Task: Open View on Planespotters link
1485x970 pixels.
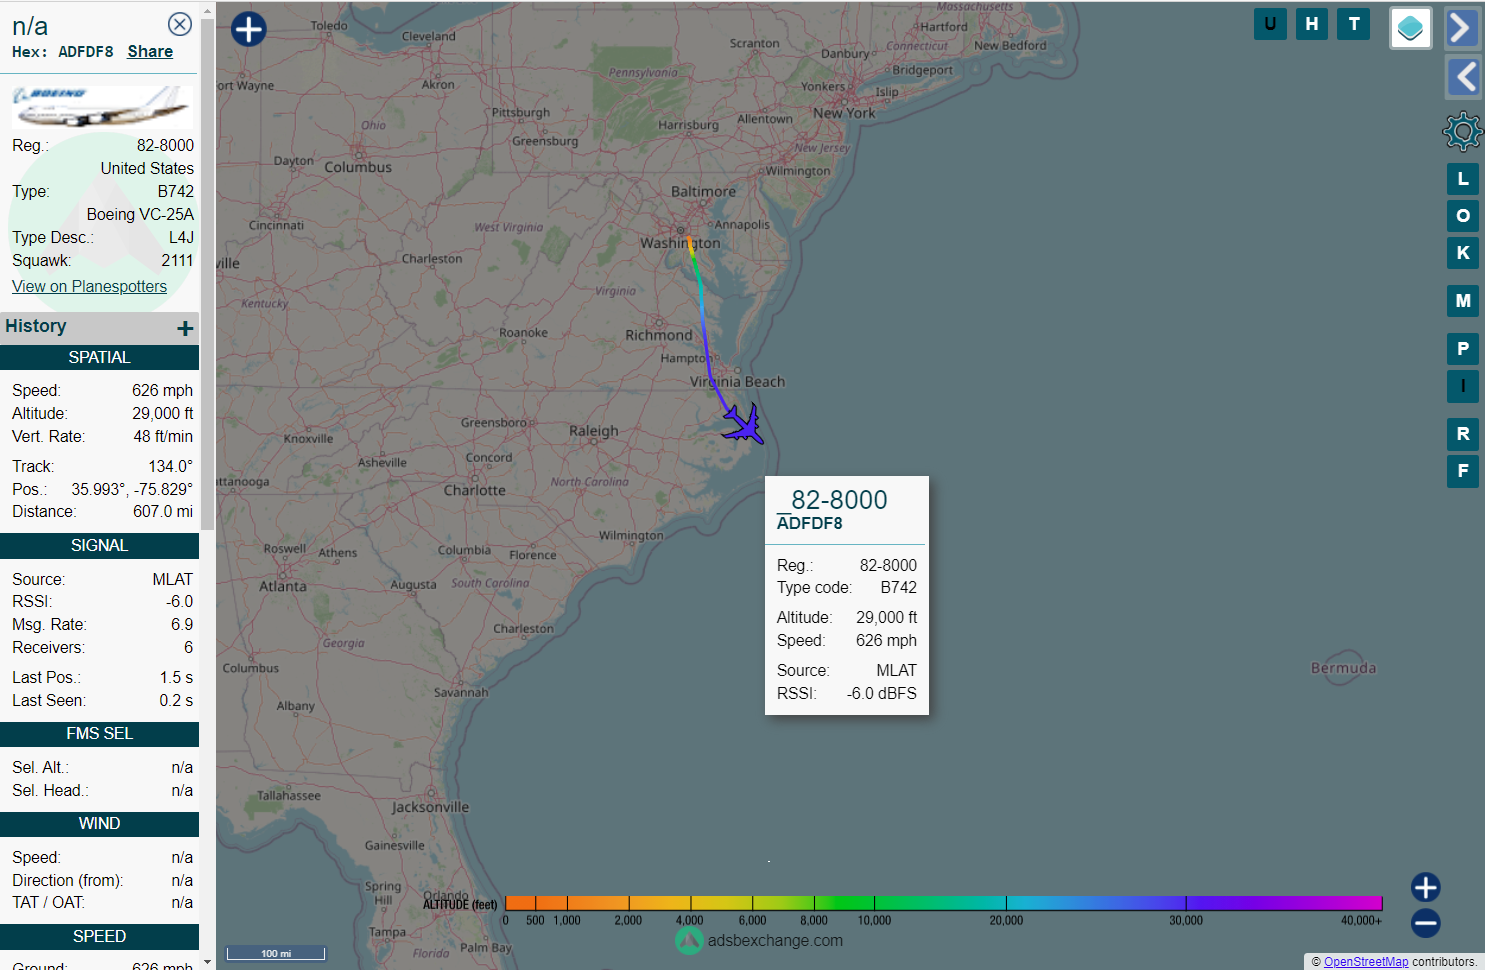Action: coord(89,286)
